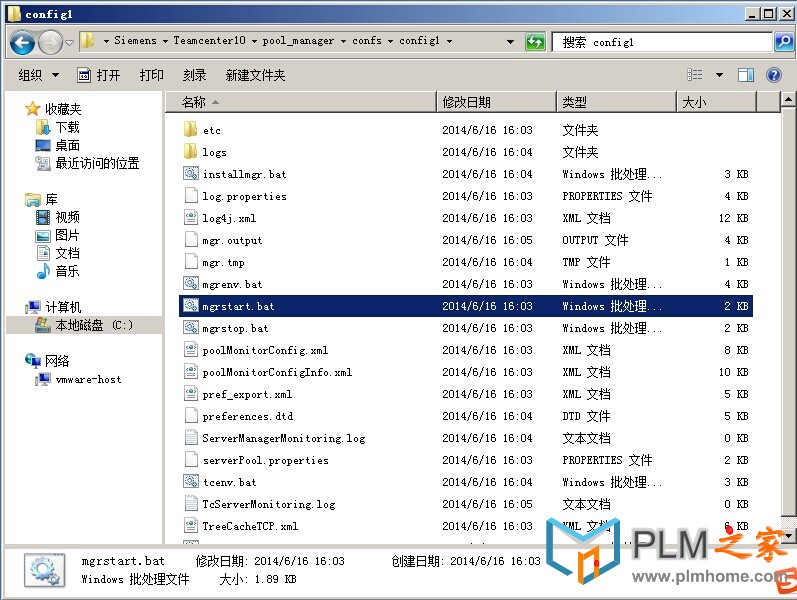Viewport: 797px width, 600px height.
Task: Click 刻录 in the toolbar
Action: click(x=195, y=75)
